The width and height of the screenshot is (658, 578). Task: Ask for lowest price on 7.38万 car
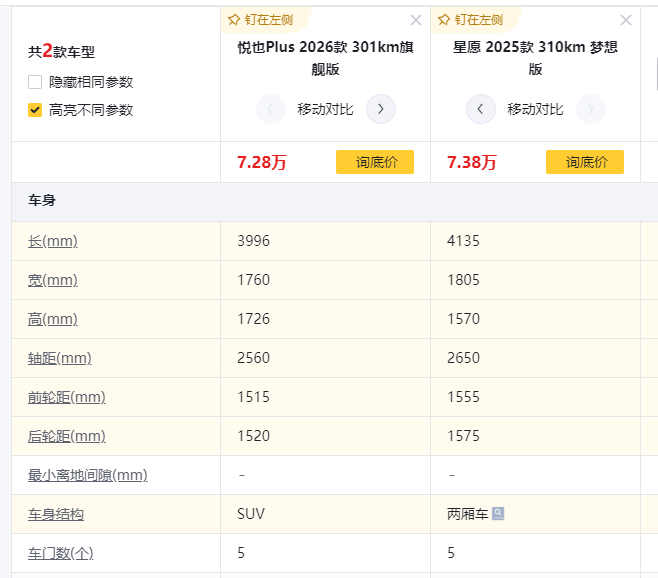pos(585,162)
